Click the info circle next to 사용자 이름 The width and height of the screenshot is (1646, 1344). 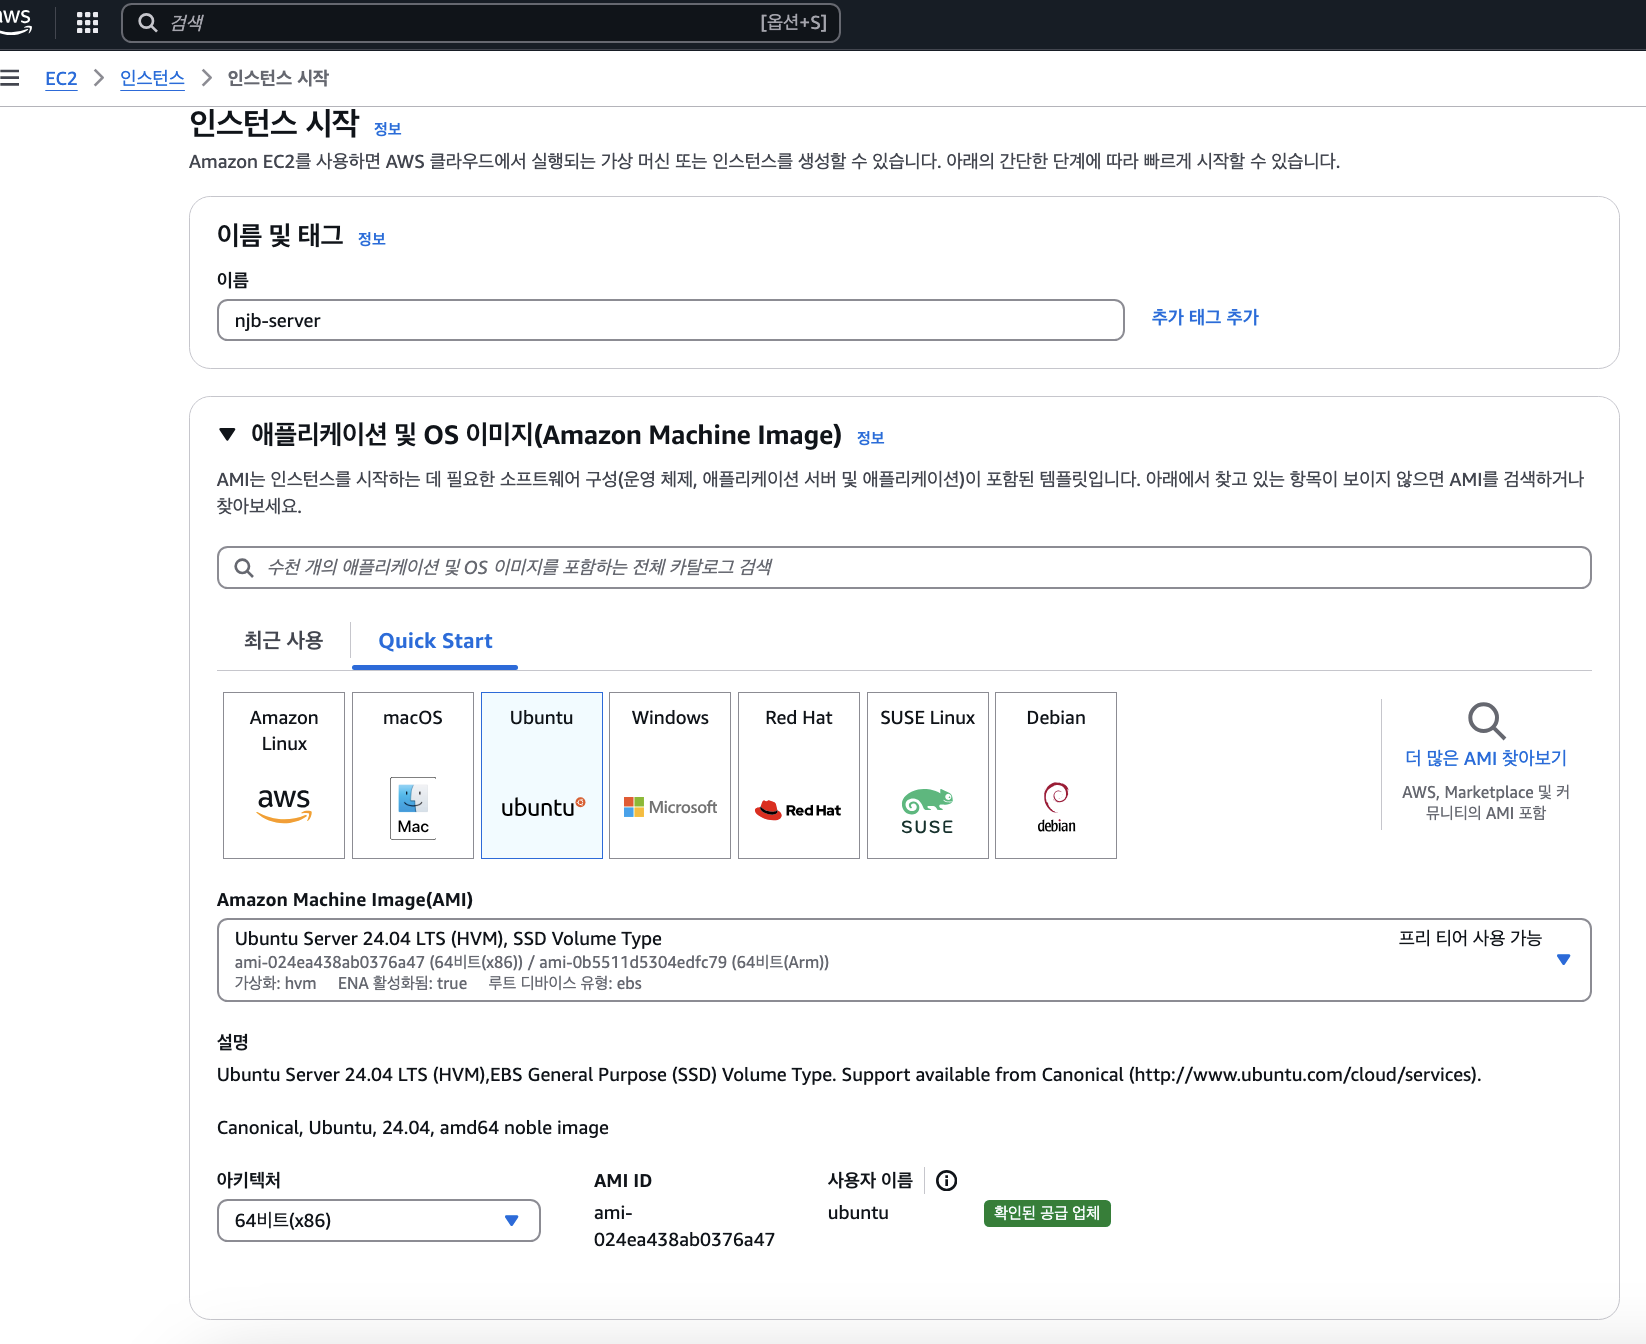pos(946,1181)
